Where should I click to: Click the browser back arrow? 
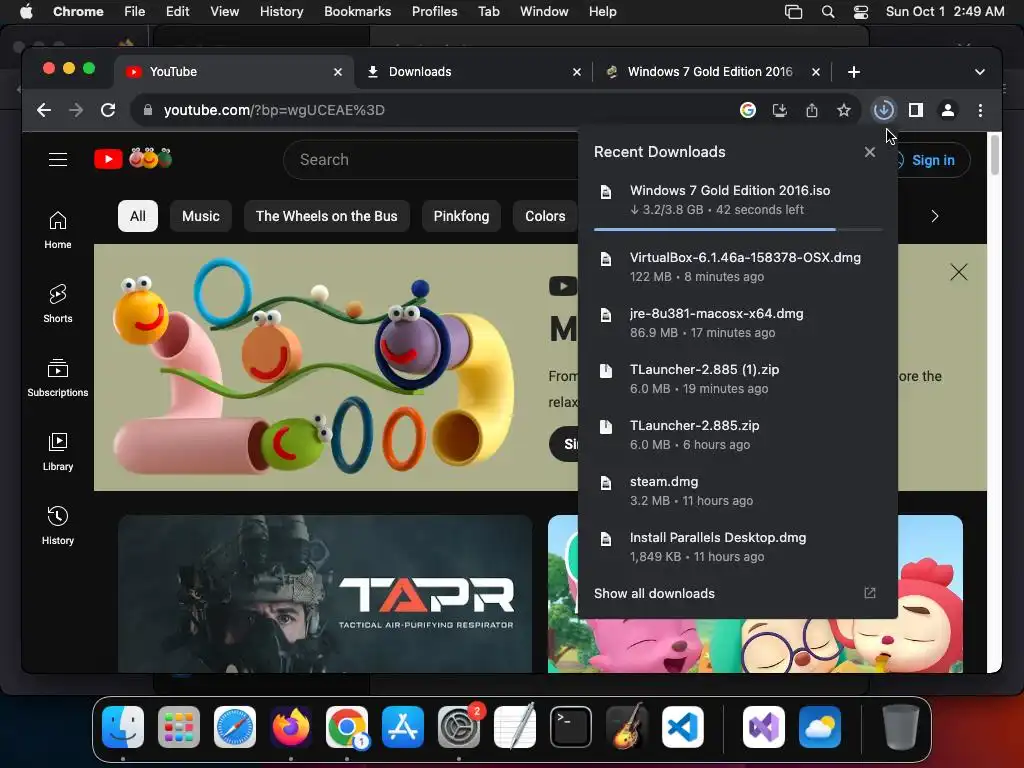point(44,110)
